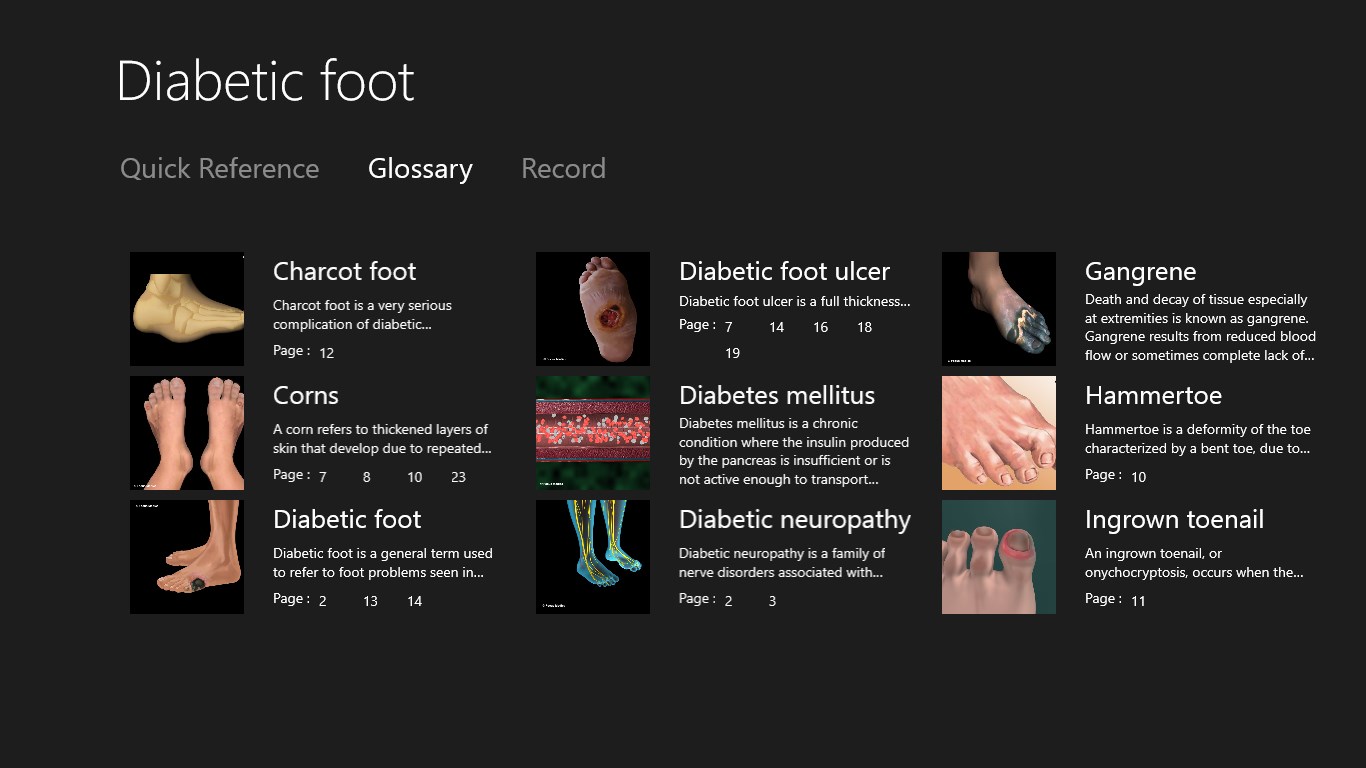This screenshot has width=1366, height=768.
Task: Jump to page 23 under Corns
Action: tap(458, 477)
